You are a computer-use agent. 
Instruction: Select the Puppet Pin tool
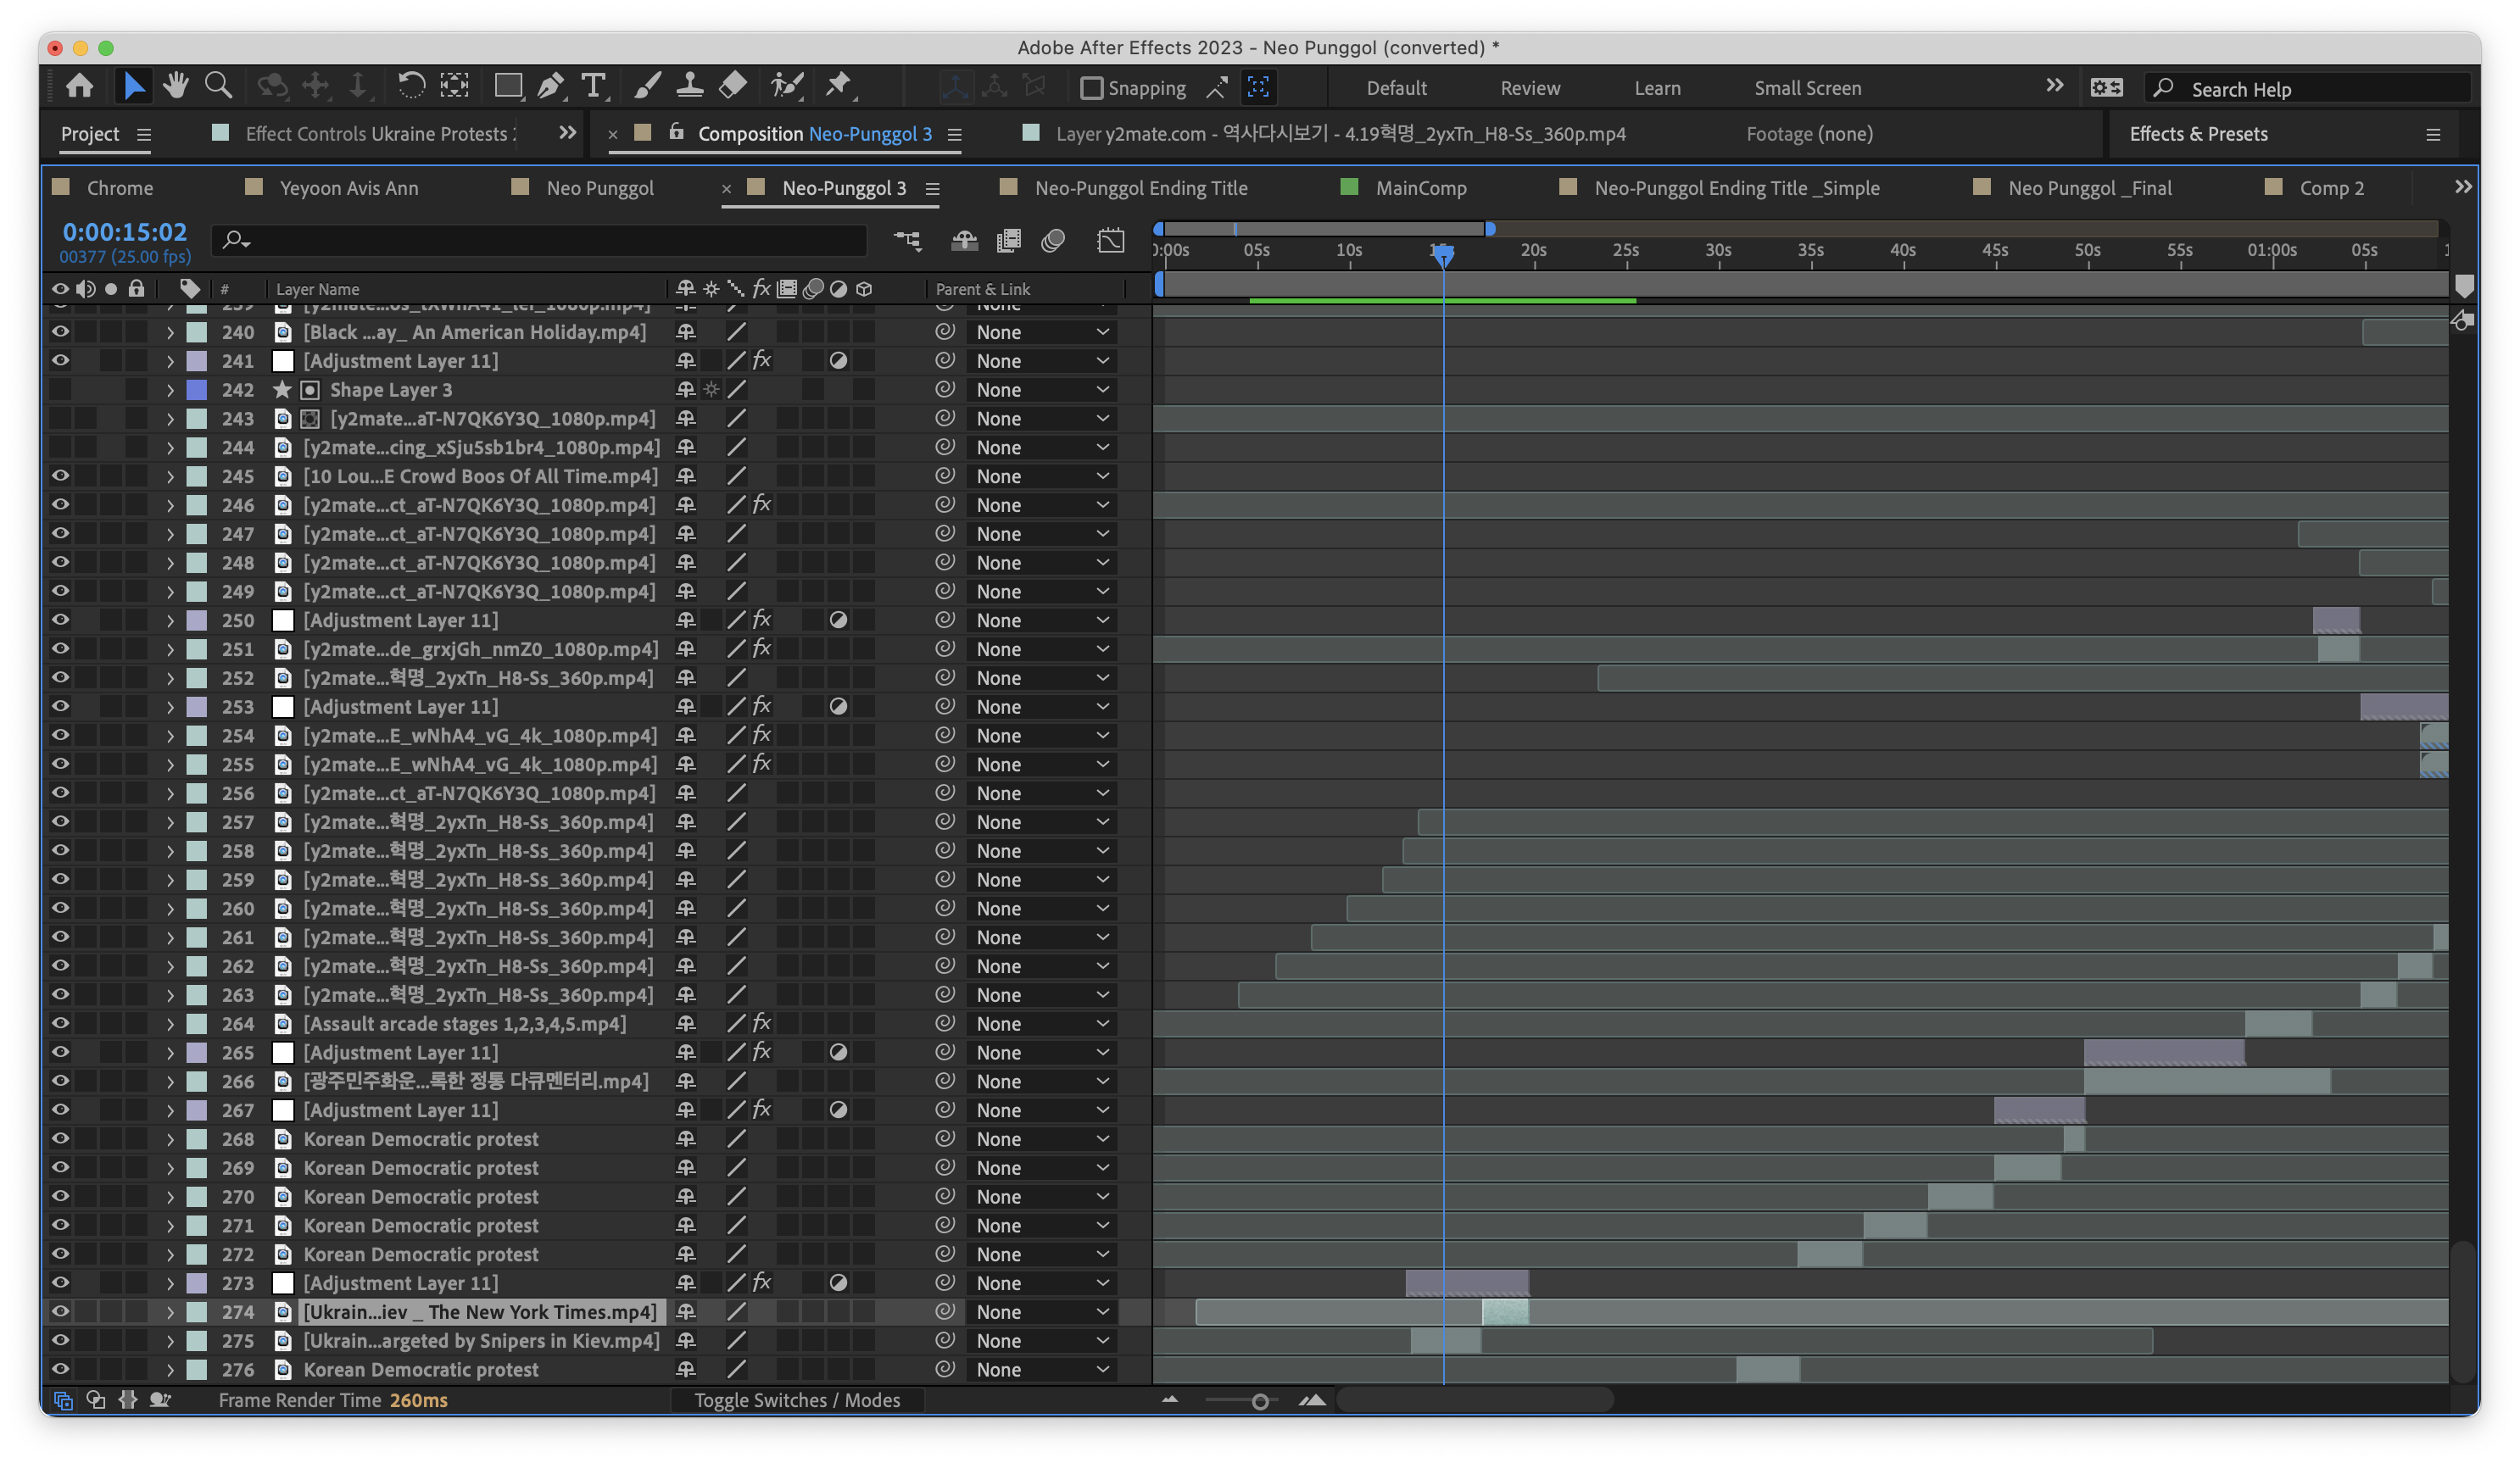point(838,87)
